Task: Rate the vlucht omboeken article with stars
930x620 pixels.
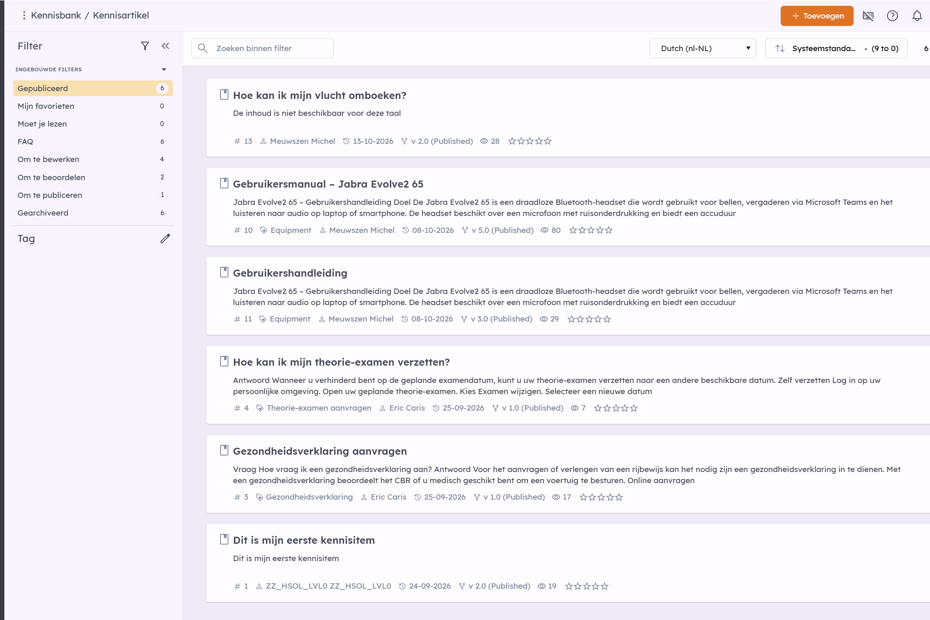Action: click(530, 141)
